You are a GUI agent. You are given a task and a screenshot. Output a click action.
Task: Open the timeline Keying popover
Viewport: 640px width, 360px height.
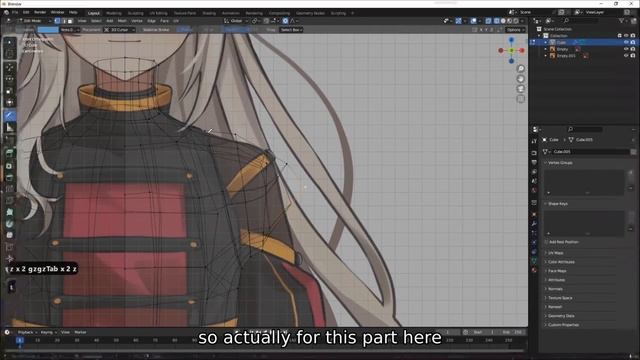tap(48, 332)
